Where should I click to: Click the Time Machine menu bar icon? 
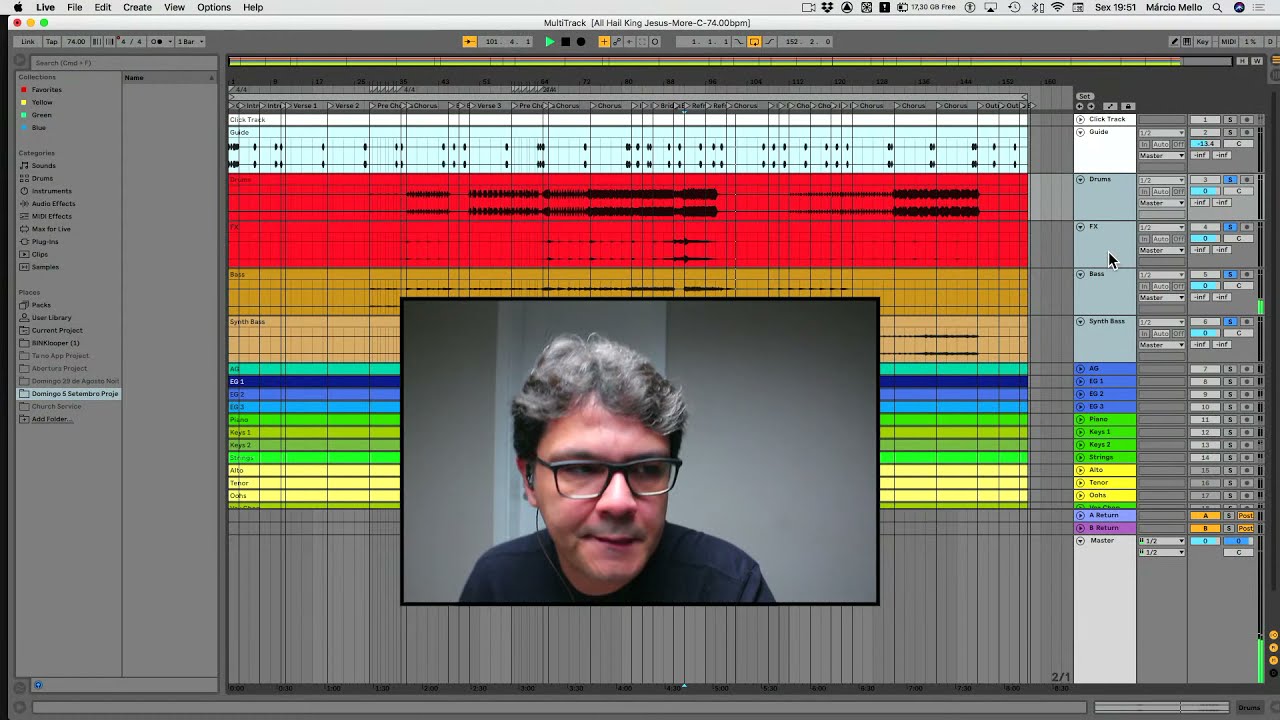coord(1014,7)
